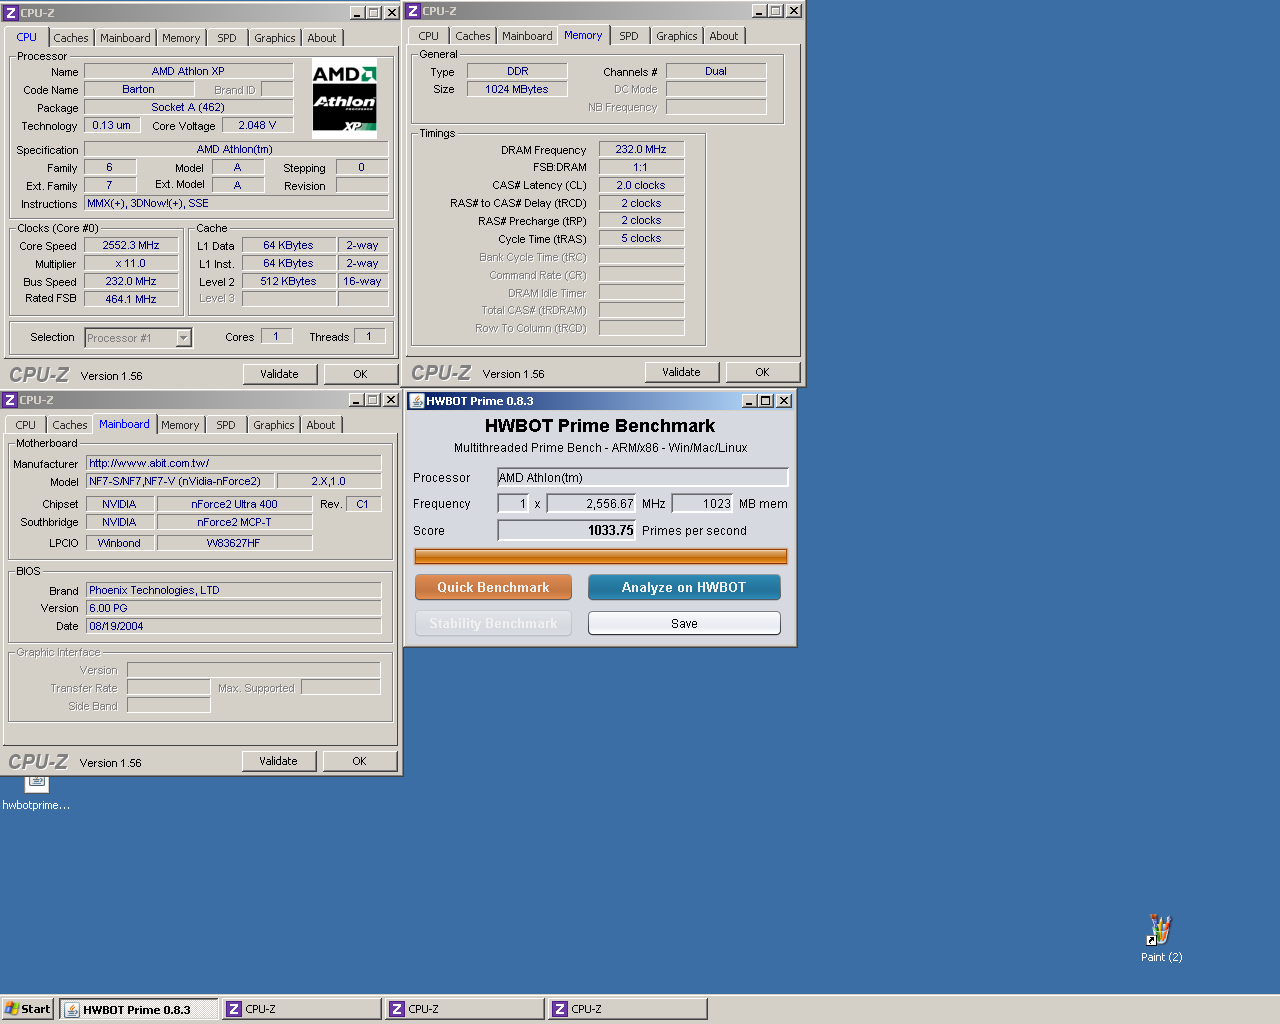Click Validate in the CPU tab window
Image resolution: width=1280 pixels, height=1024 pixels.
pyautogui.click(x=280, y=374)
